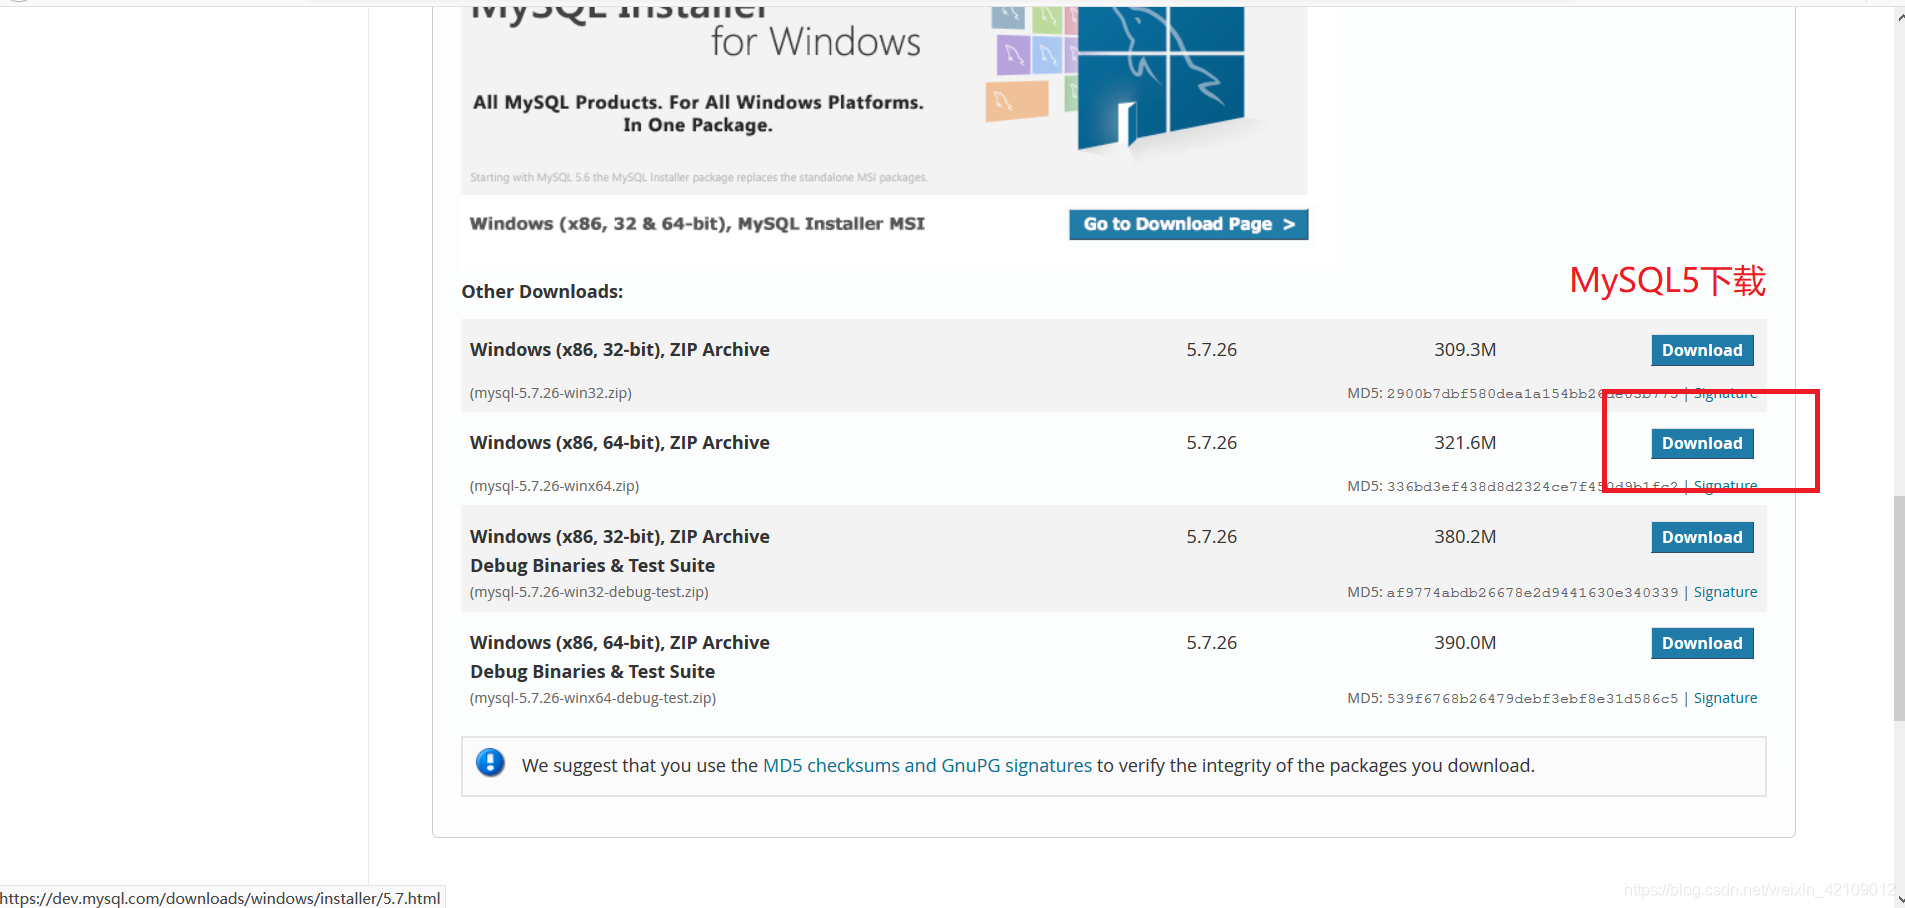
Task: Click the Go to Download Page button
Action: coord(1188,224)
